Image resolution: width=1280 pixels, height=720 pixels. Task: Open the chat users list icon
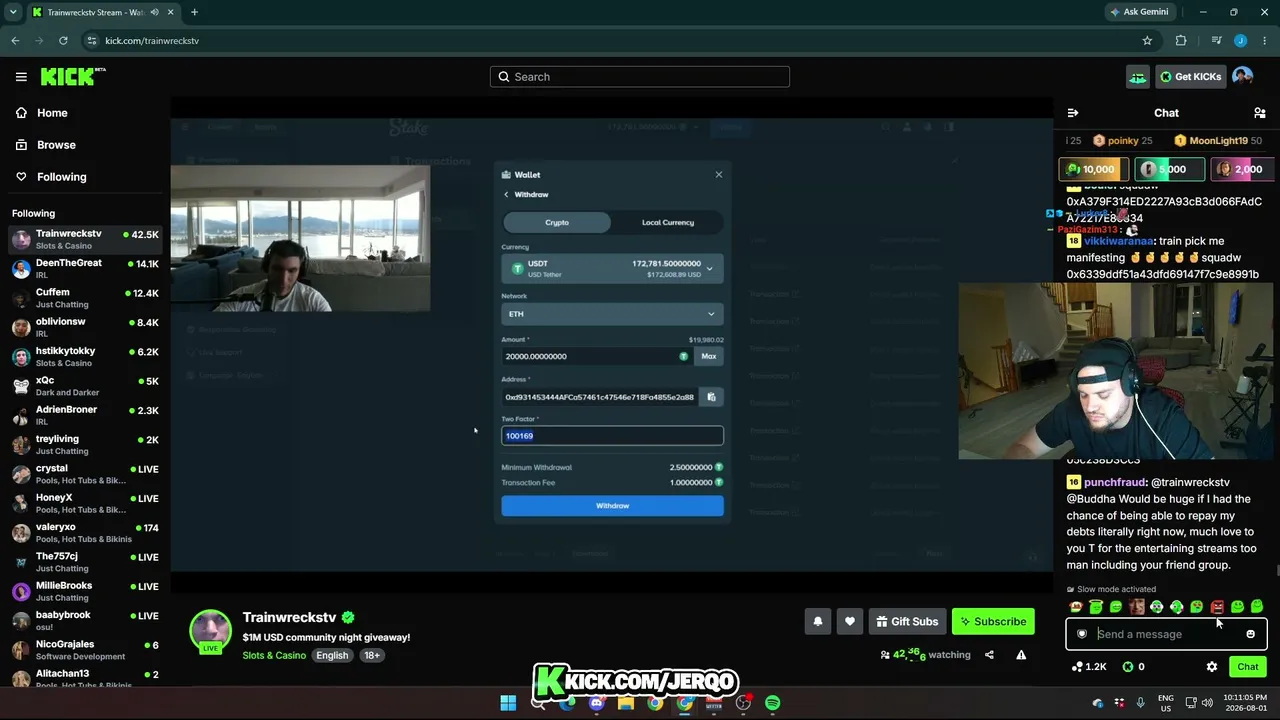(x=1260, y=113)
